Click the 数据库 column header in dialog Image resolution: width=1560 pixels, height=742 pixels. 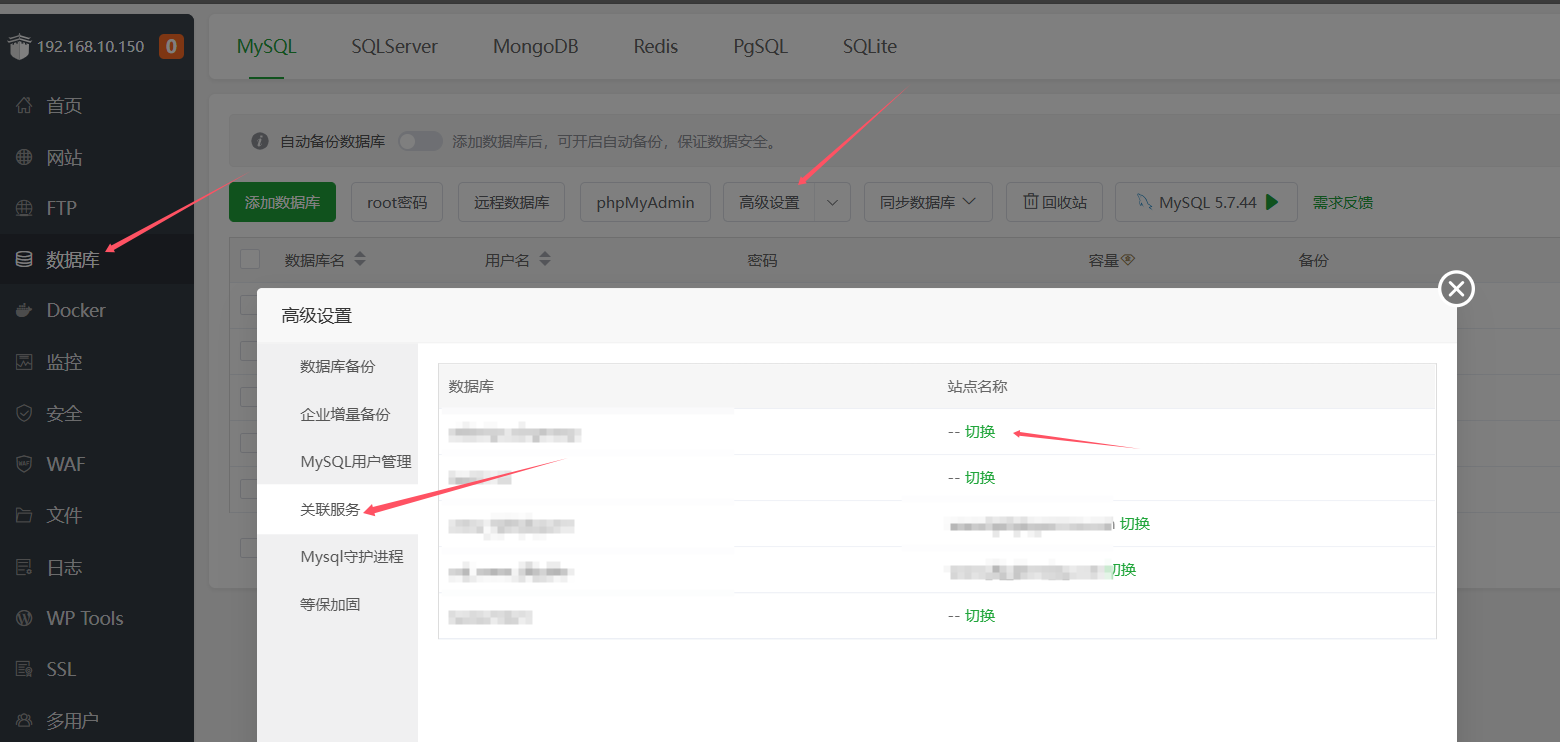(471, 386)
